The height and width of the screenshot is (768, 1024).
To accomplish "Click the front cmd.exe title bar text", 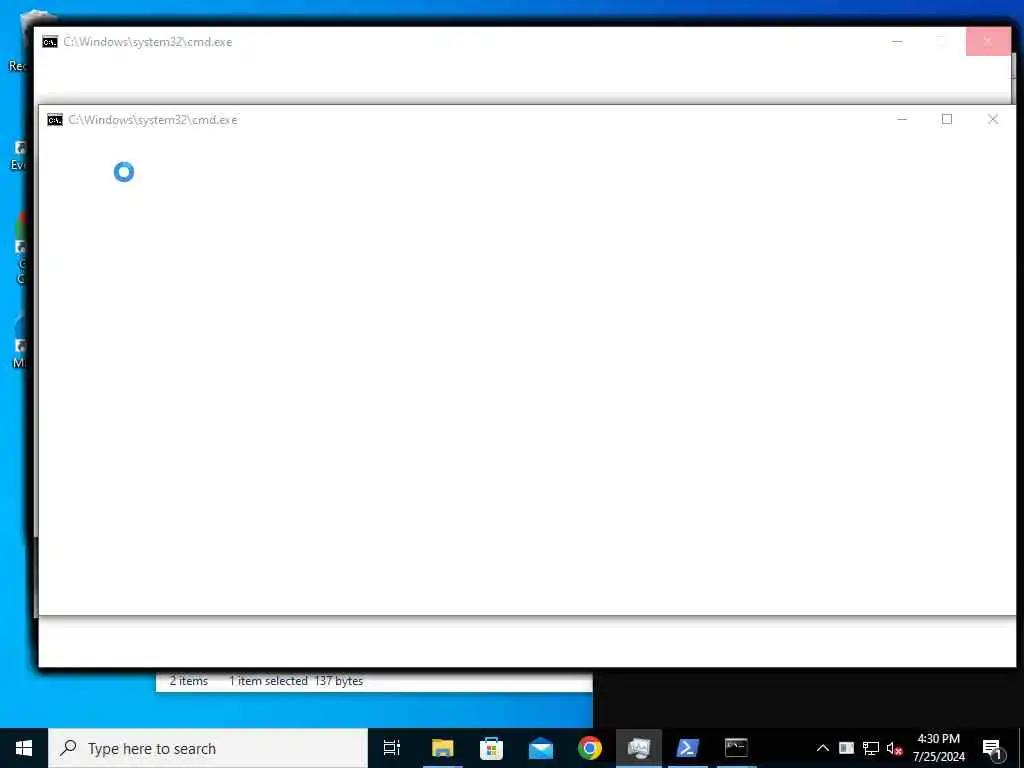I will (x=153, y=120).
